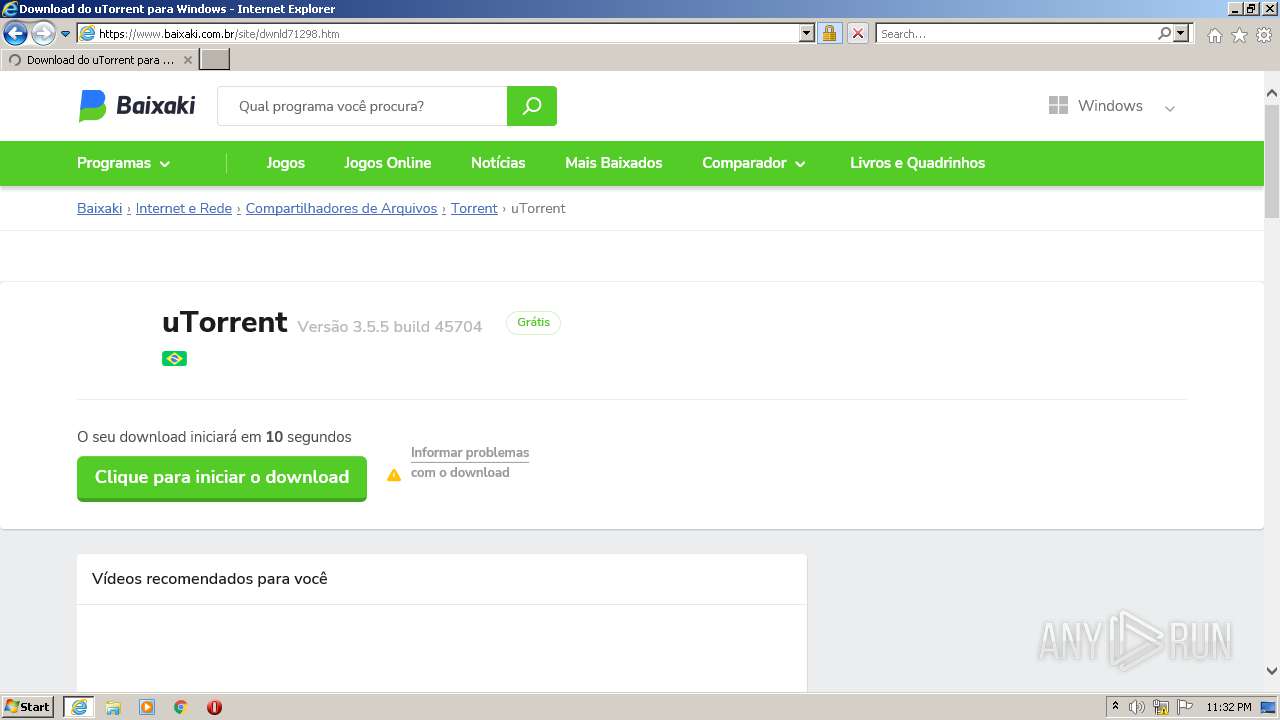This screenshot has height=720, width=1280.
Task: Open the recent pages dropdown arrow
Action: [66, 34]
